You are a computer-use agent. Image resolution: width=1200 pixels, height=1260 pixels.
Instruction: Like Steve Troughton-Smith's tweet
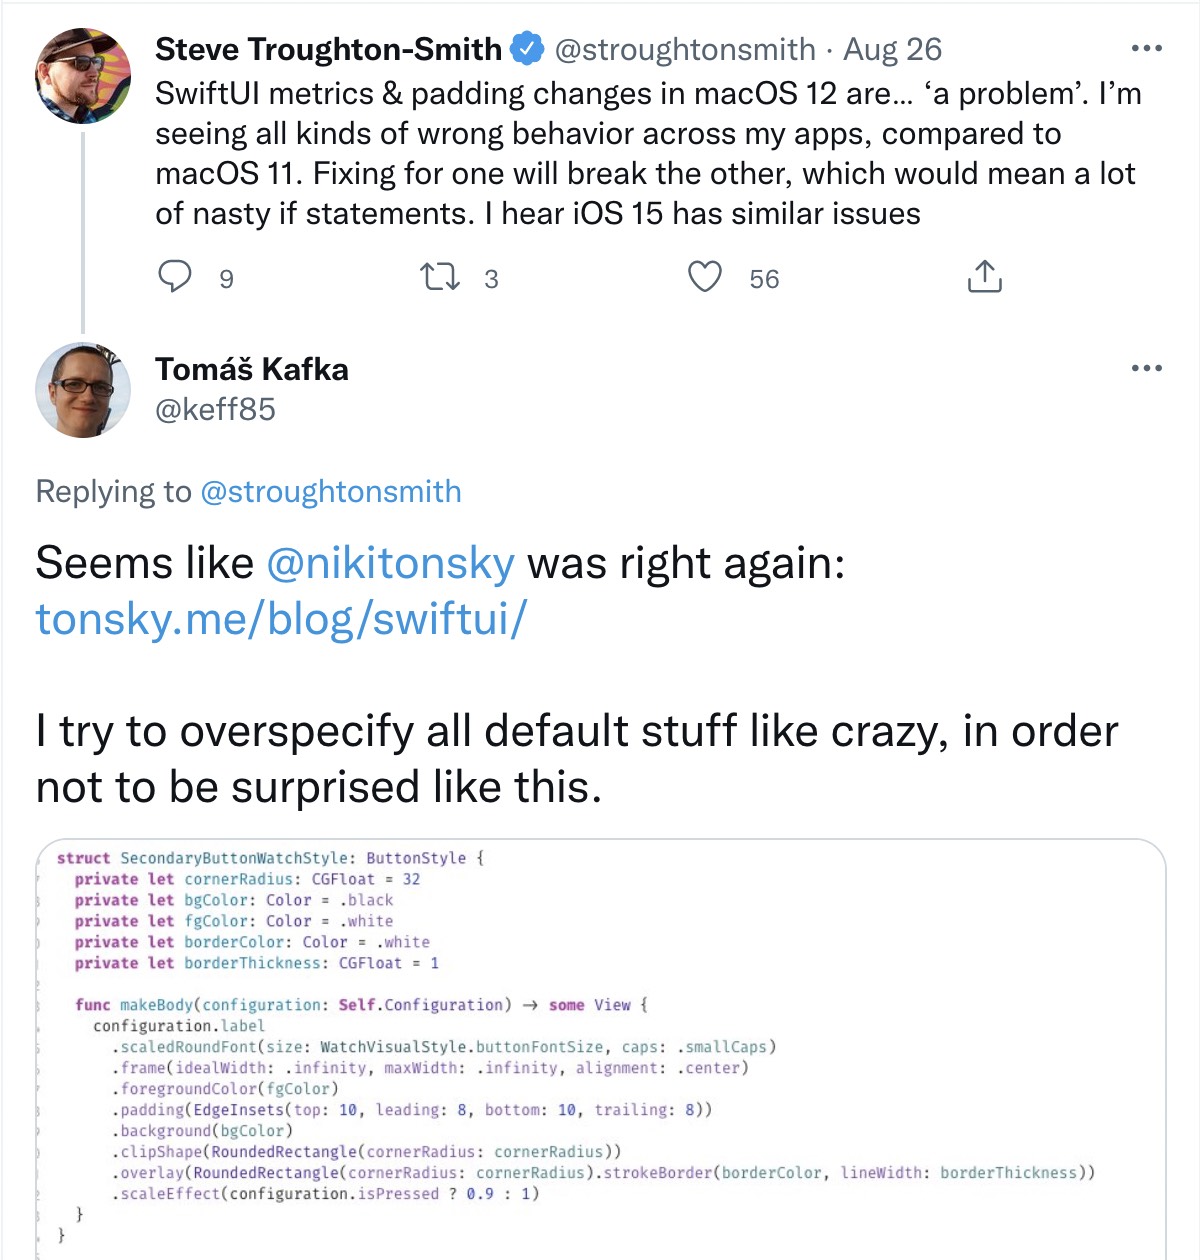705,277
